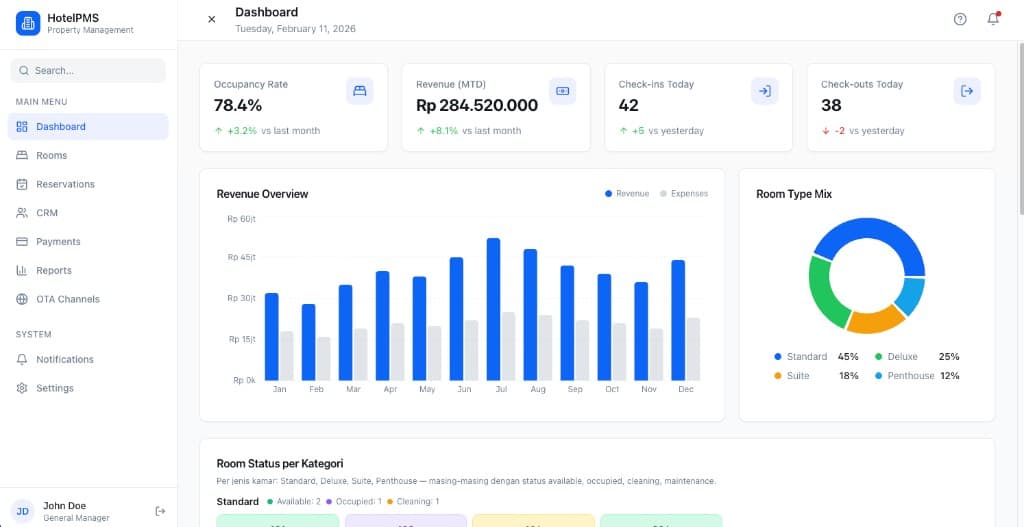1024x527 pixels.
Task: Go to Reservations in the sidebar
Action: tap(65, 185)
